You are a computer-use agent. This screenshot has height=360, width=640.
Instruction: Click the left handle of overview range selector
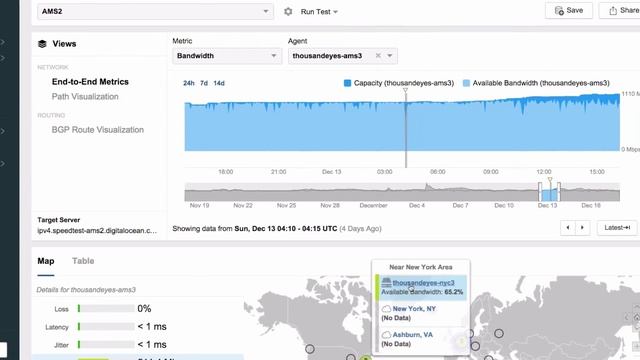tap(540, 192)
